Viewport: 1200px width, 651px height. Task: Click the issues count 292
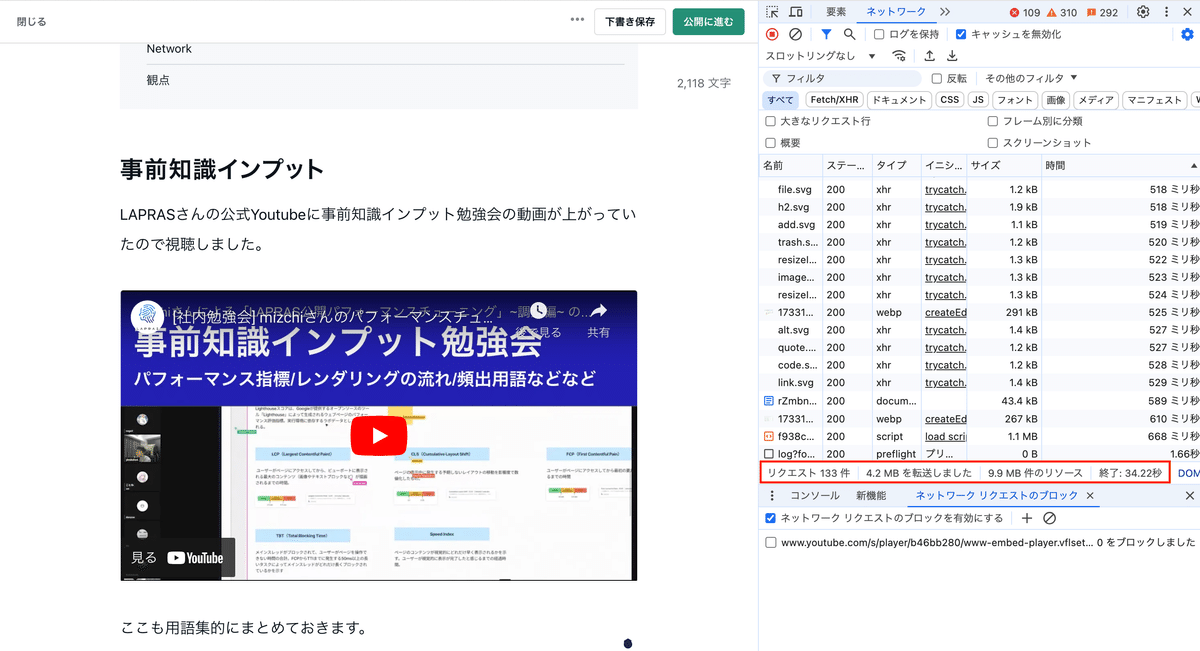click(x=1102, y=13)
